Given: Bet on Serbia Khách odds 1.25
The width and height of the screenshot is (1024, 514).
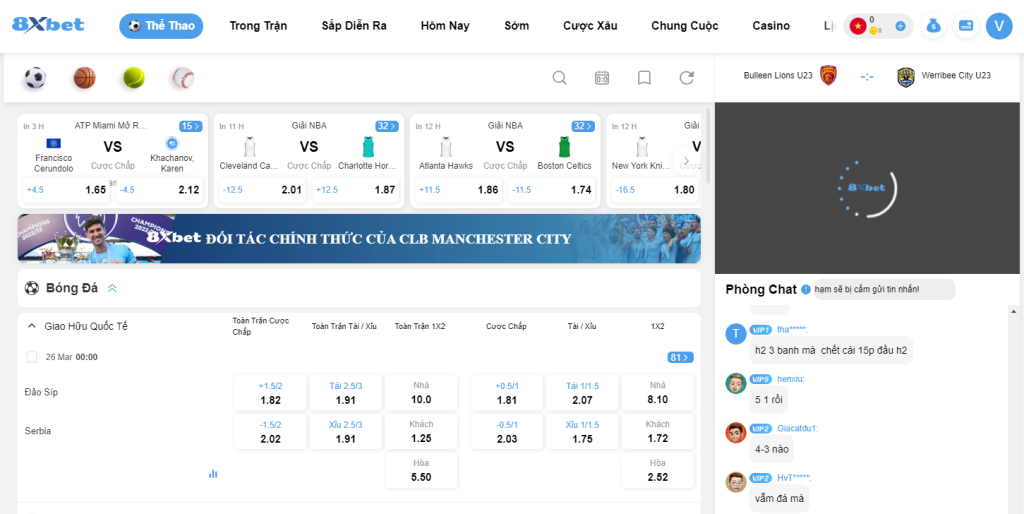Looking at the screenshot, I should point(421,432).
